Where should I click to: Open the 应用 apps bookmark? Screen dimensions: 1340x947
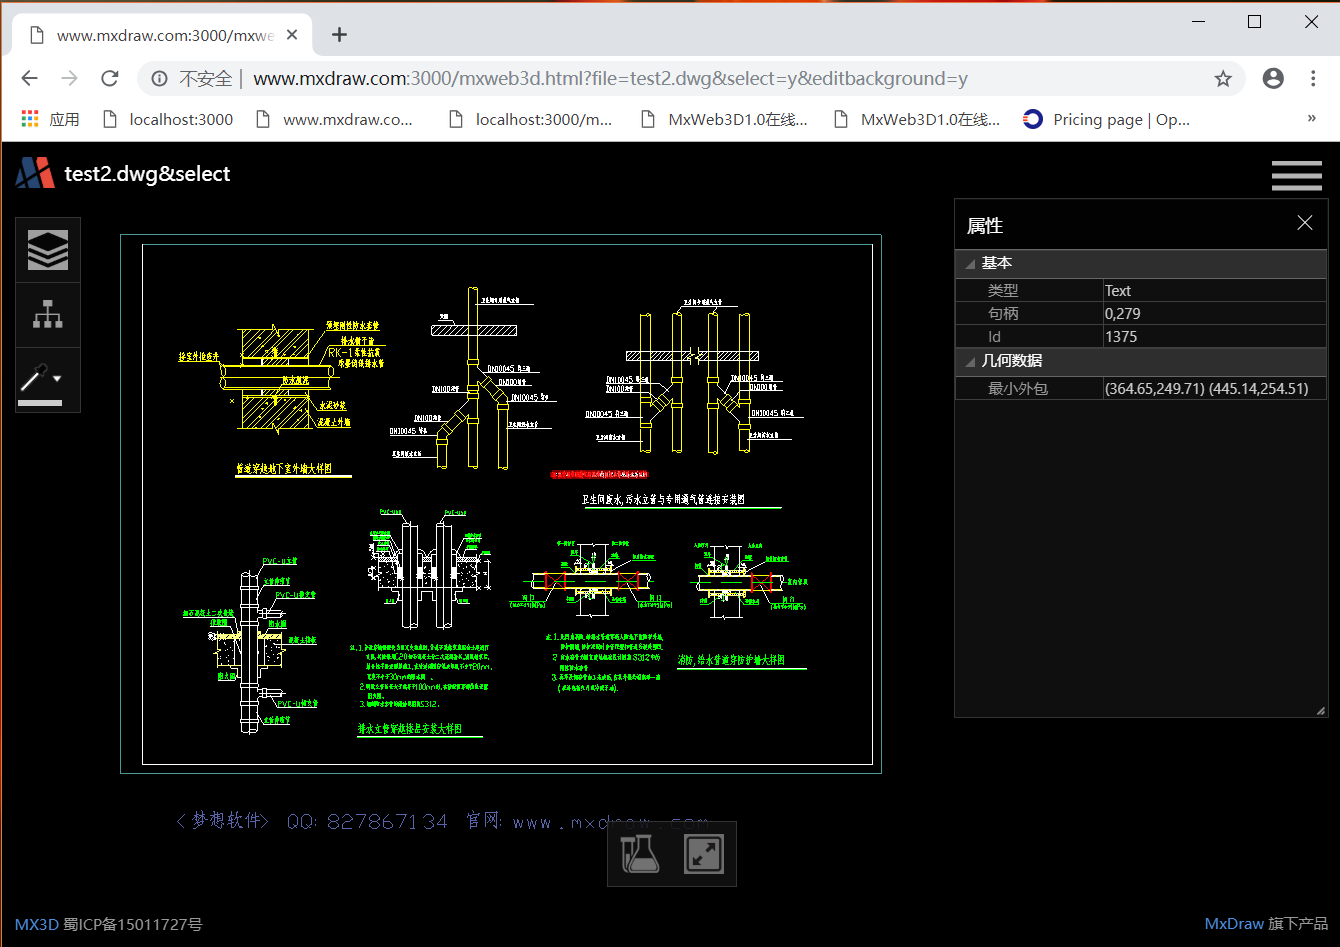point(50,119)
